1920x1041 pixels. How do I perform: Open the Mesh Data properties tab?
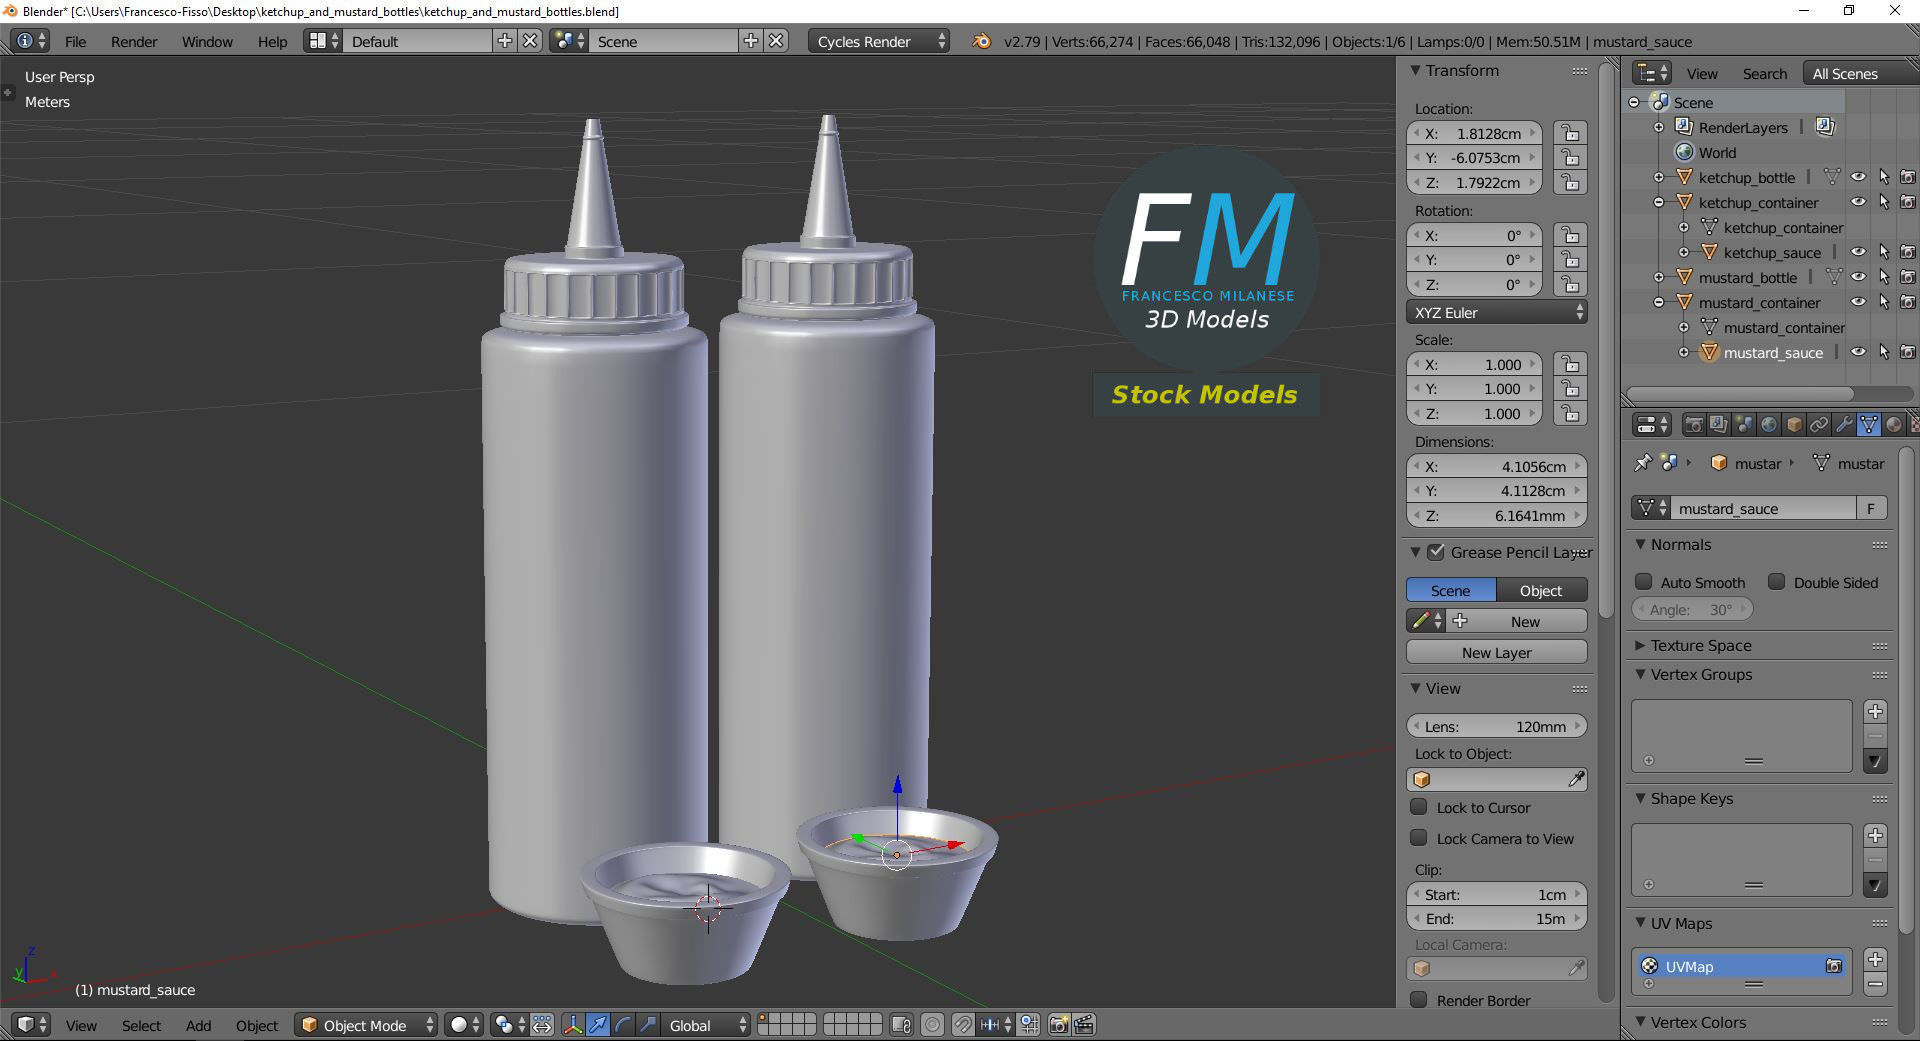click(x=1868, y=424)
